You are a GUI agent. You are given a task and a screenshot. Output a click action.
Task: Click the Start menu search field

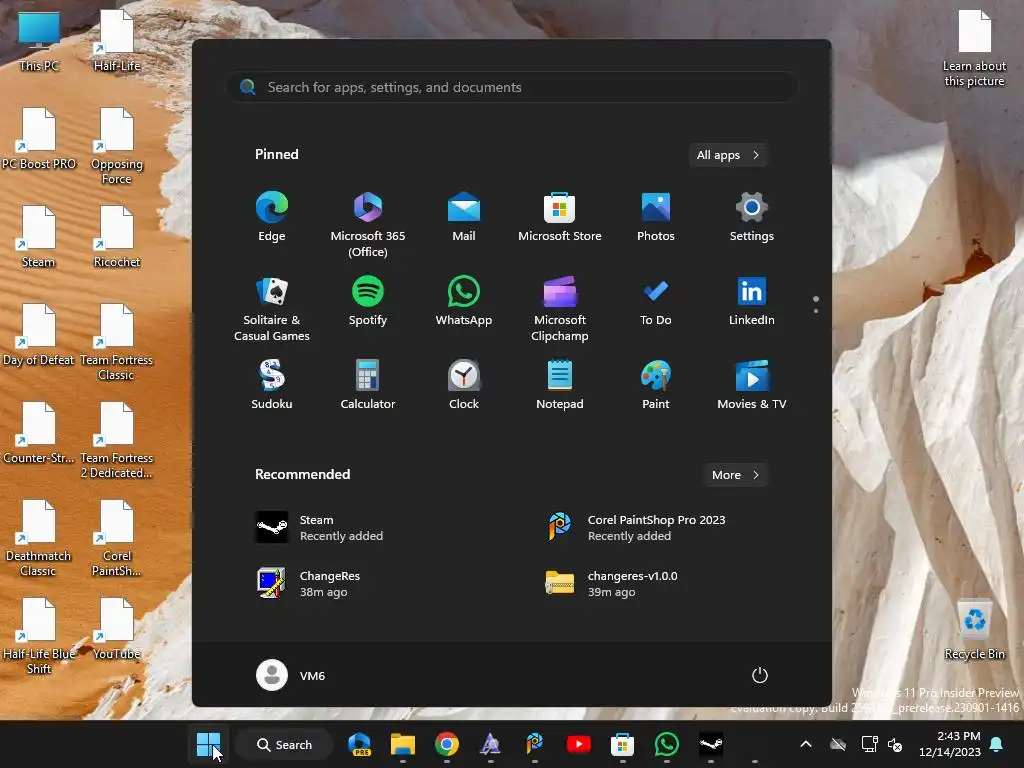pos(512,88)
